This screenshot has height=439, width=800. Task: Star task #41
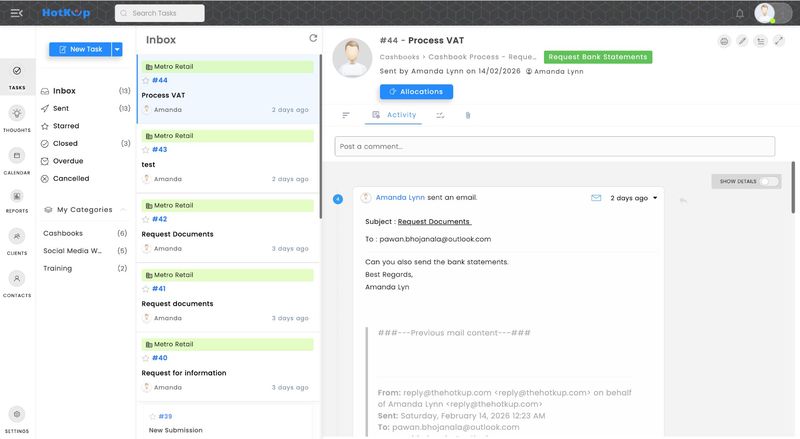[145, 289]
